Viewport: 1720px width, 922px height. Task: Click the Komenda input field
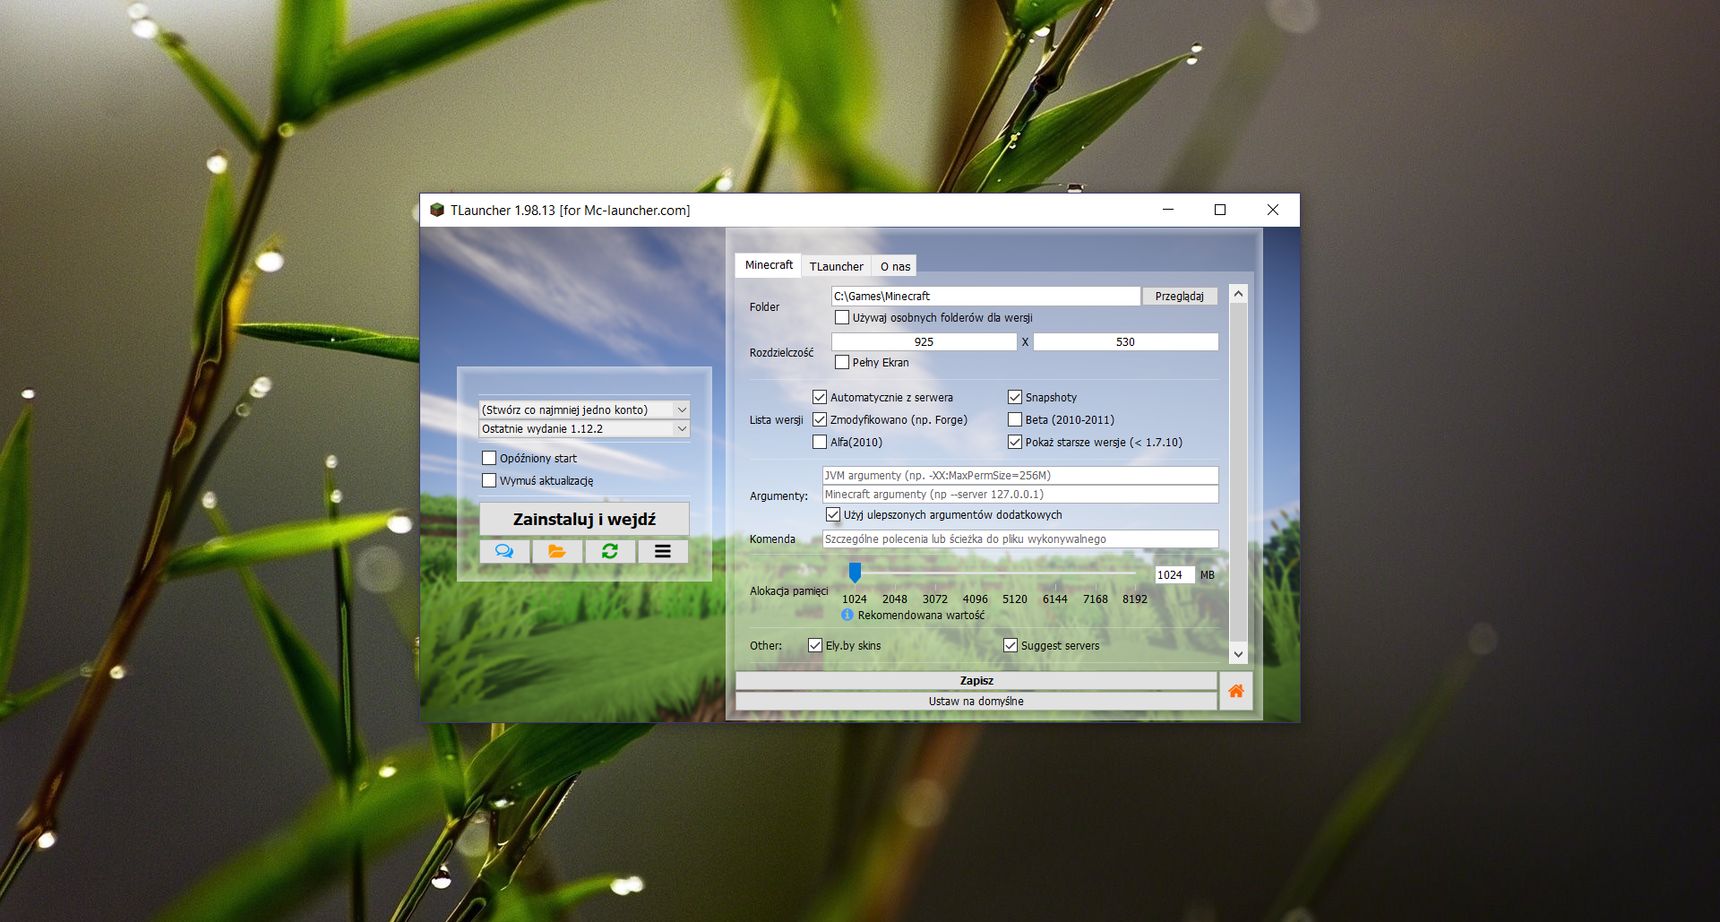1020,539
